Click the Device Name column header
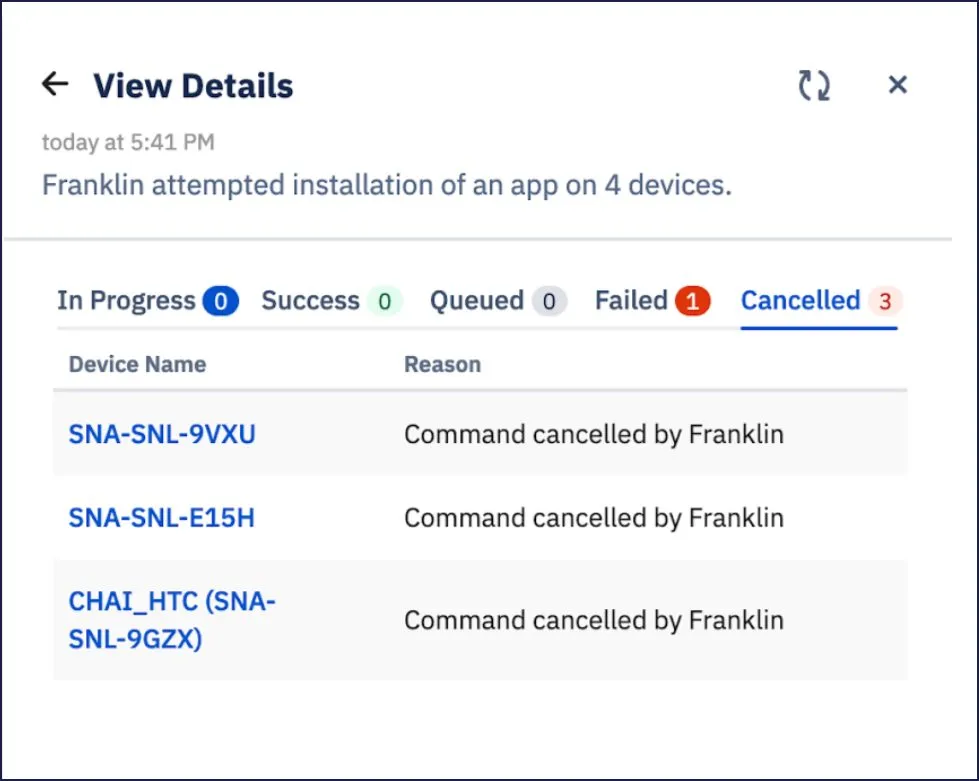Image resolution: width=979 pixels, height=781 pixels. [x=137, y=364]
